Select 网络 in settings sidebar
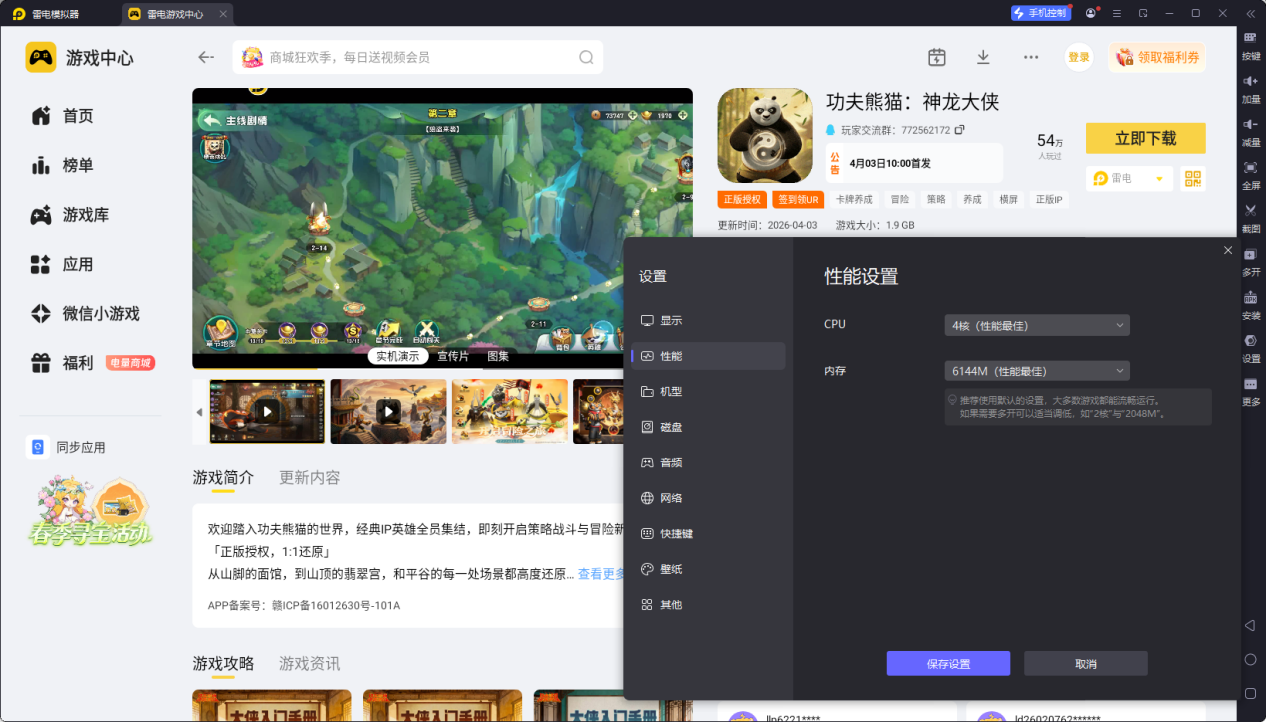The image size is (1266, 722). (670, 498)
